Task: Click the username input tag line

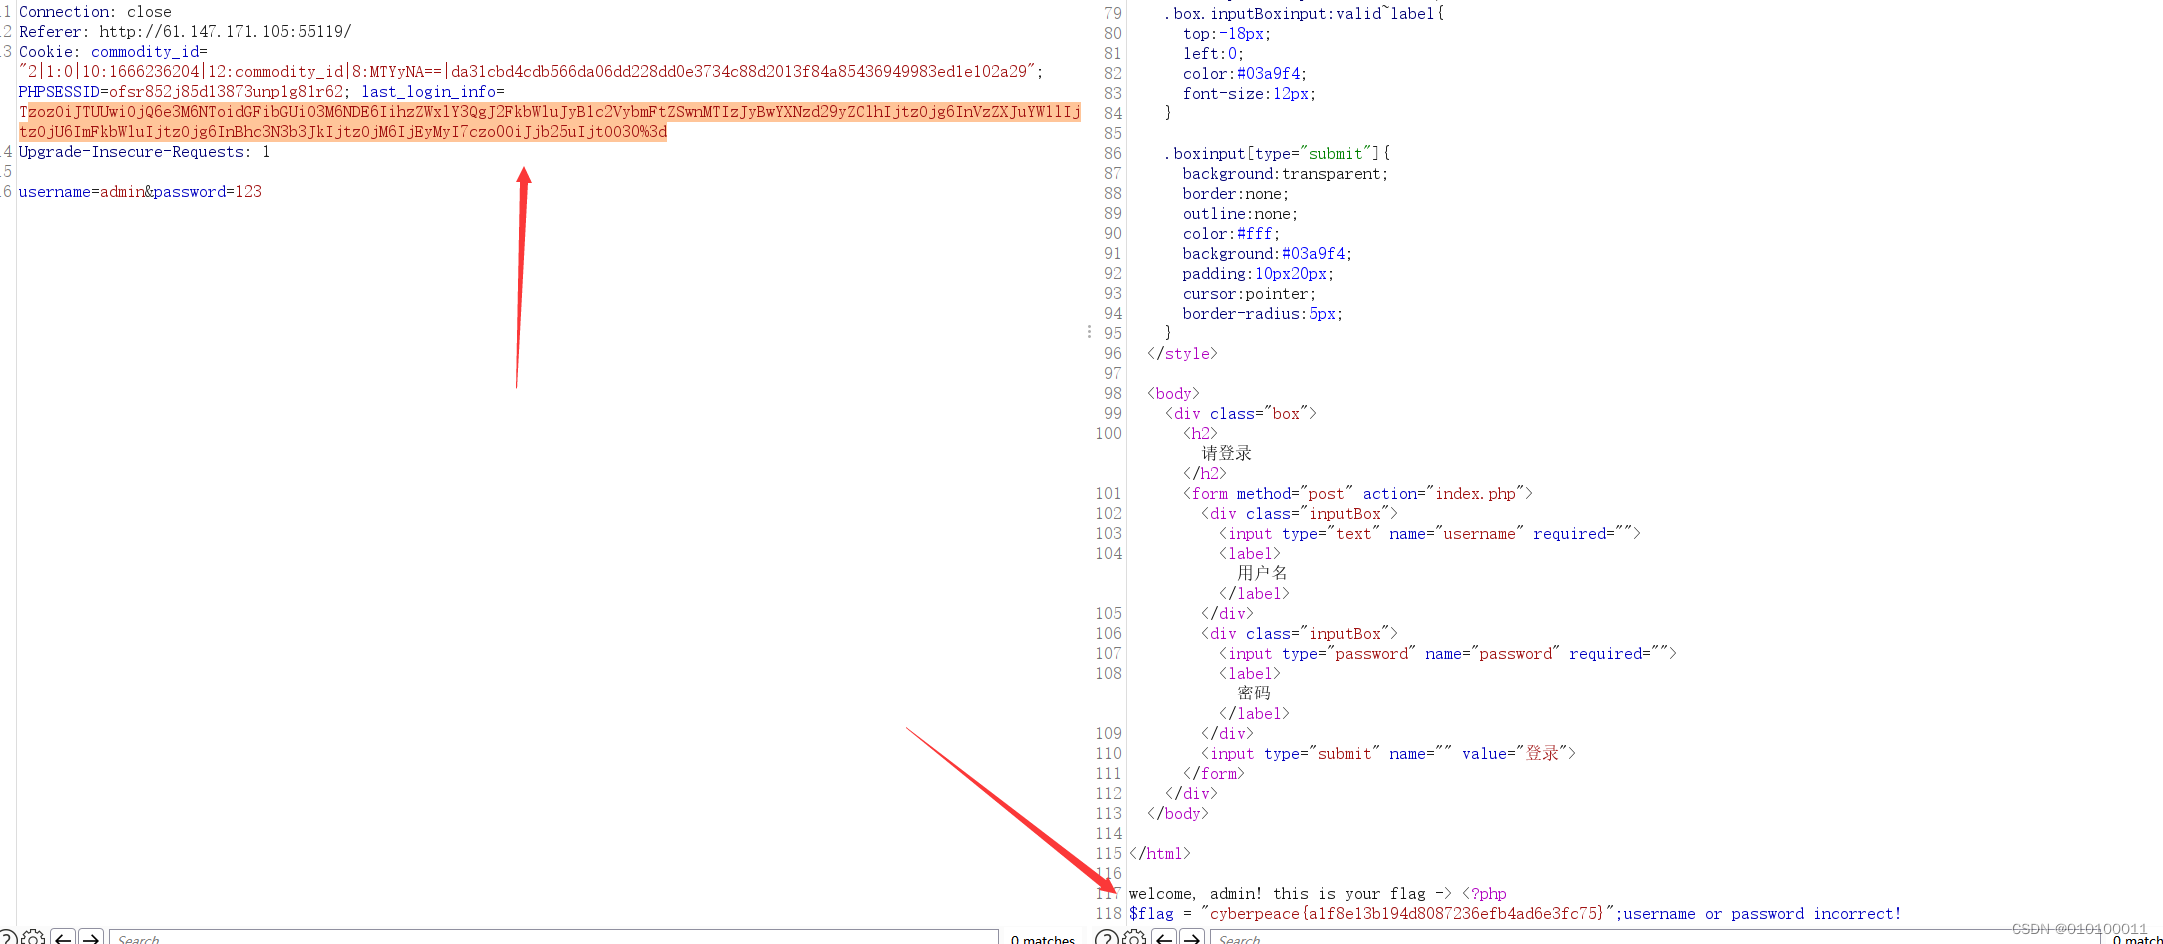Action: [1430, 534]
